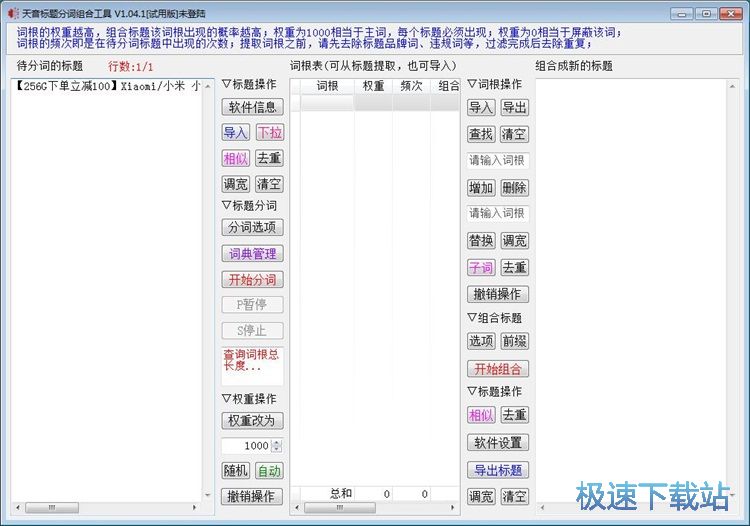Click the 导出 button in 词根操作
Image resolution: width=750 pixels, height=526 pixels.
tap(514, 108)
